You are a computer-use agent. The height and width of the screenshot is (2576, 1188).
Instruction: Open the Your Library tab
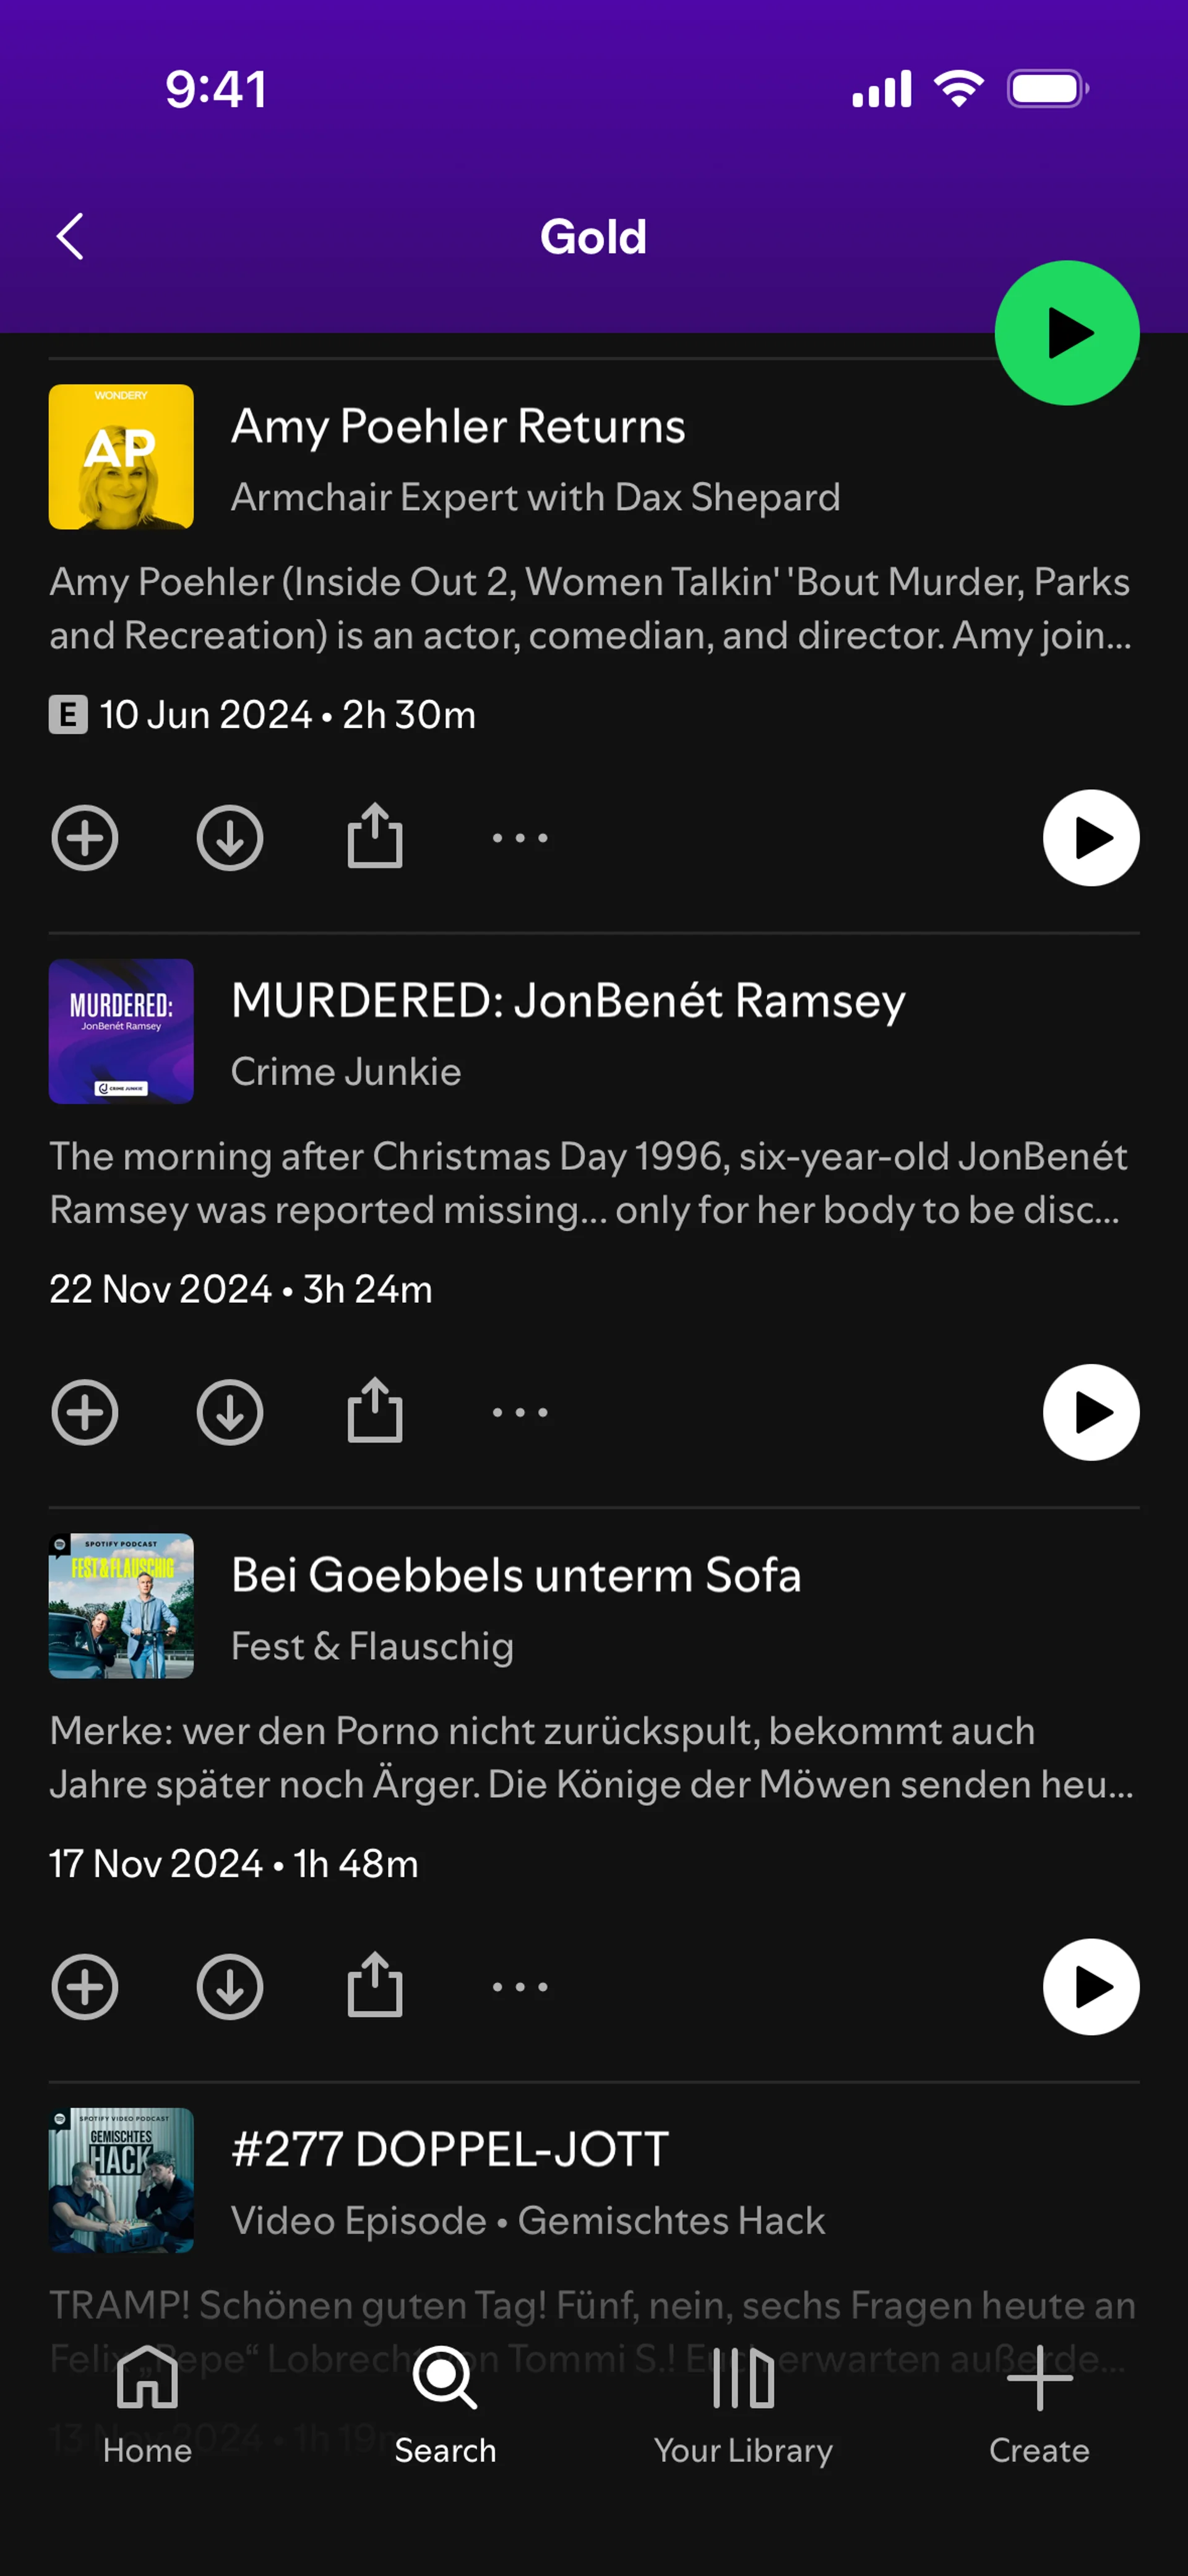743,2405
